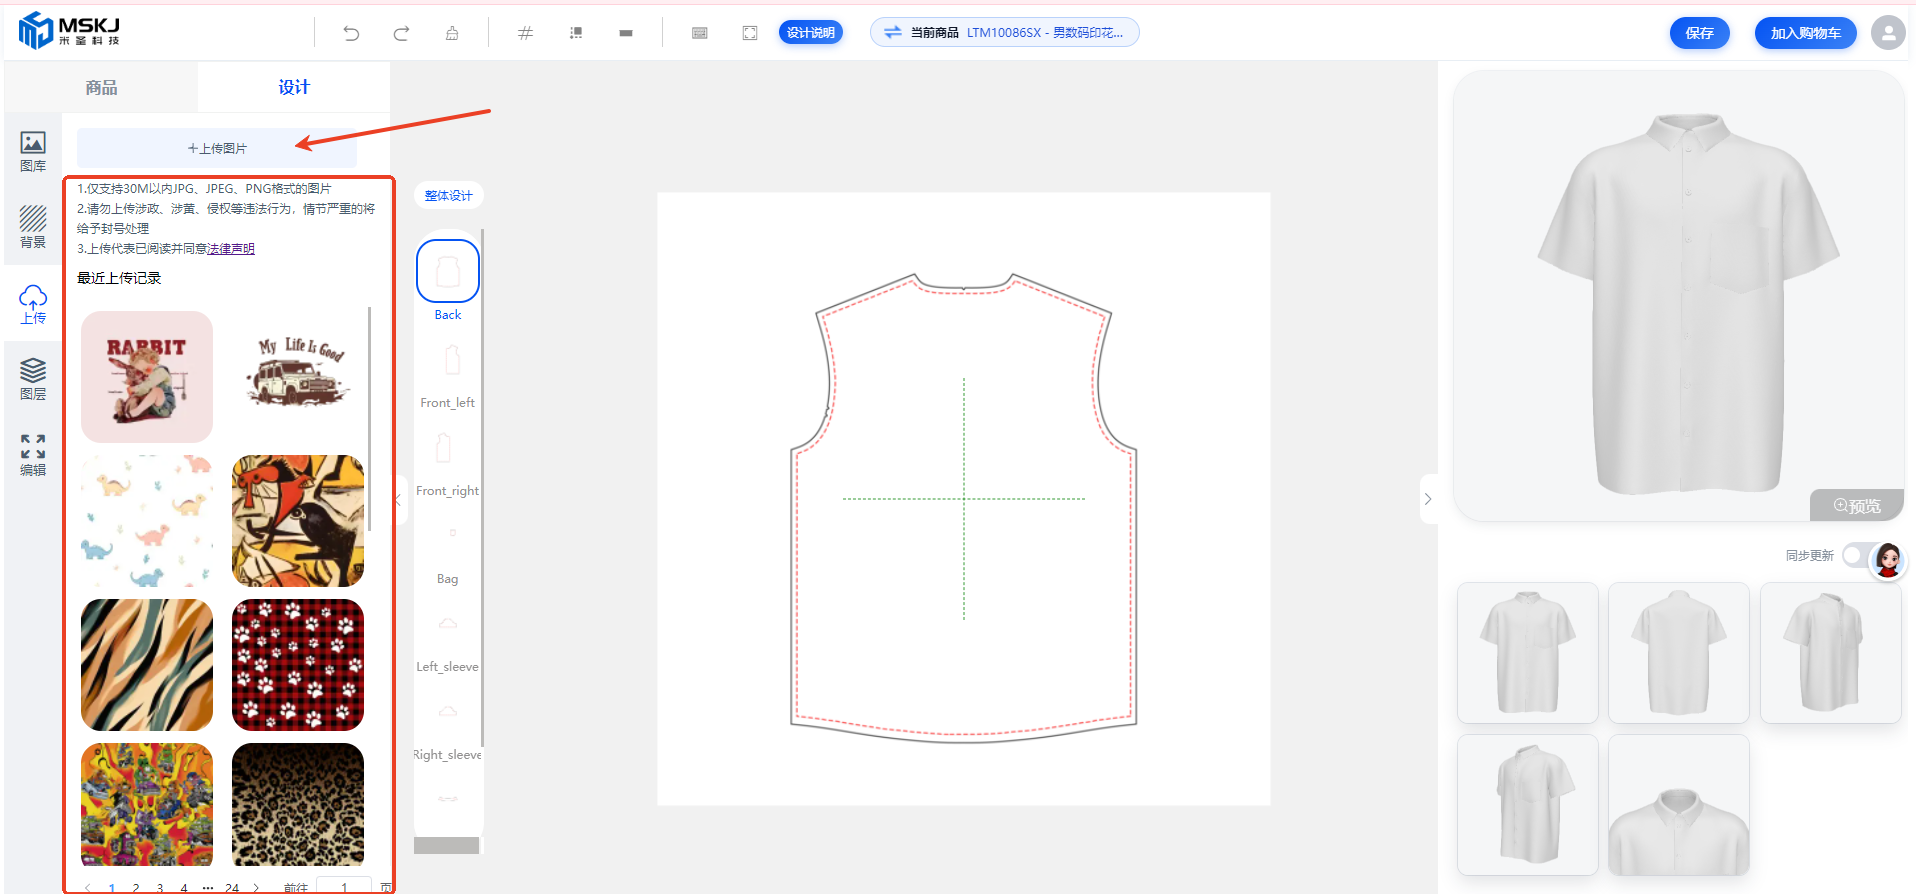1916x894 pixels.
Task: Open the 图库 gallery sidebar panel
Action: click(33, 151)
